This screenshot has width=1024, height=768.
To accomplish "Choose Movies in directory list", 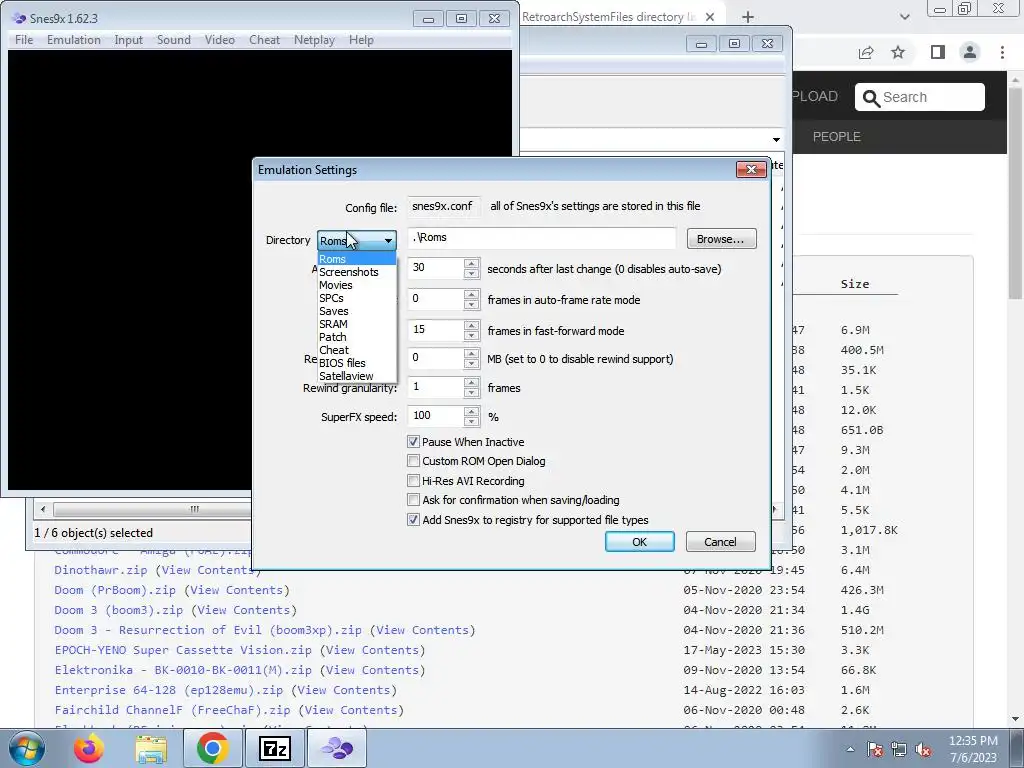I will pyautogui.click(x=357, y=285).
